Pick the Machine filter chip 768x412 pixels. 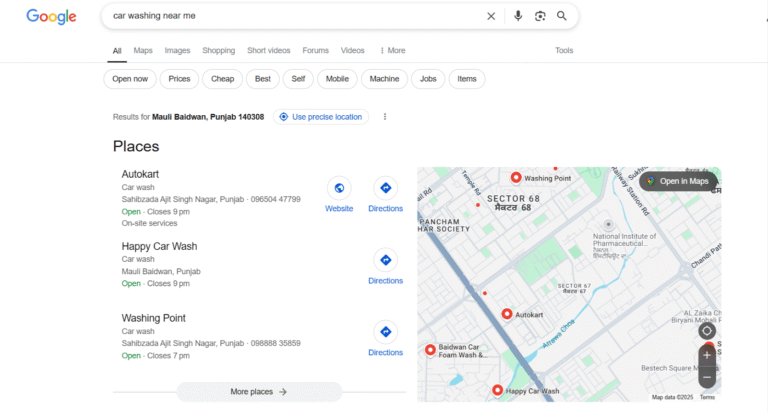384,79
